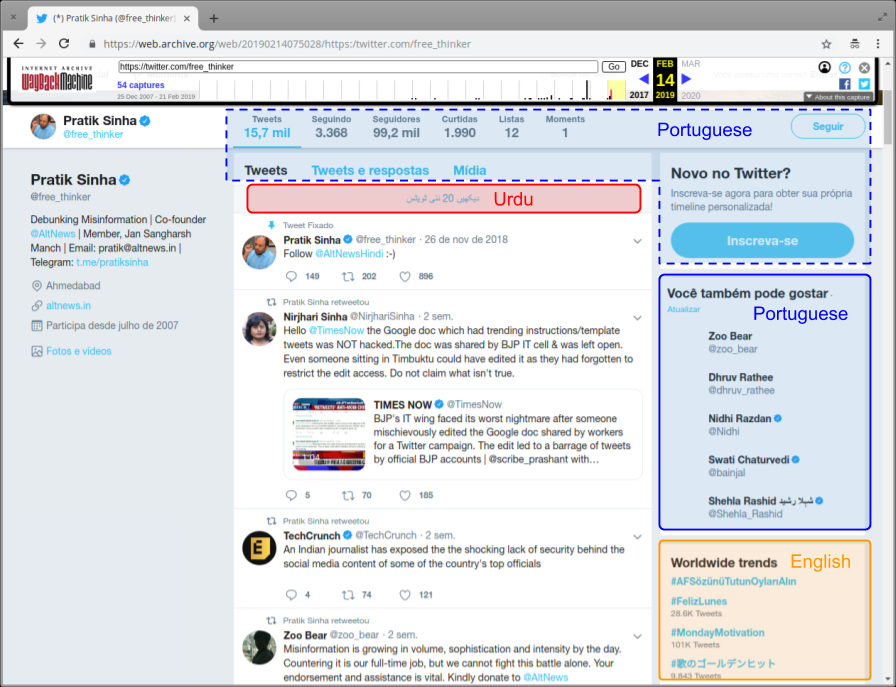Open t.me/pratiksinha Telegram link
This screenshot has height=687, width=896.
pyautogui.click(x=113, y=262)
